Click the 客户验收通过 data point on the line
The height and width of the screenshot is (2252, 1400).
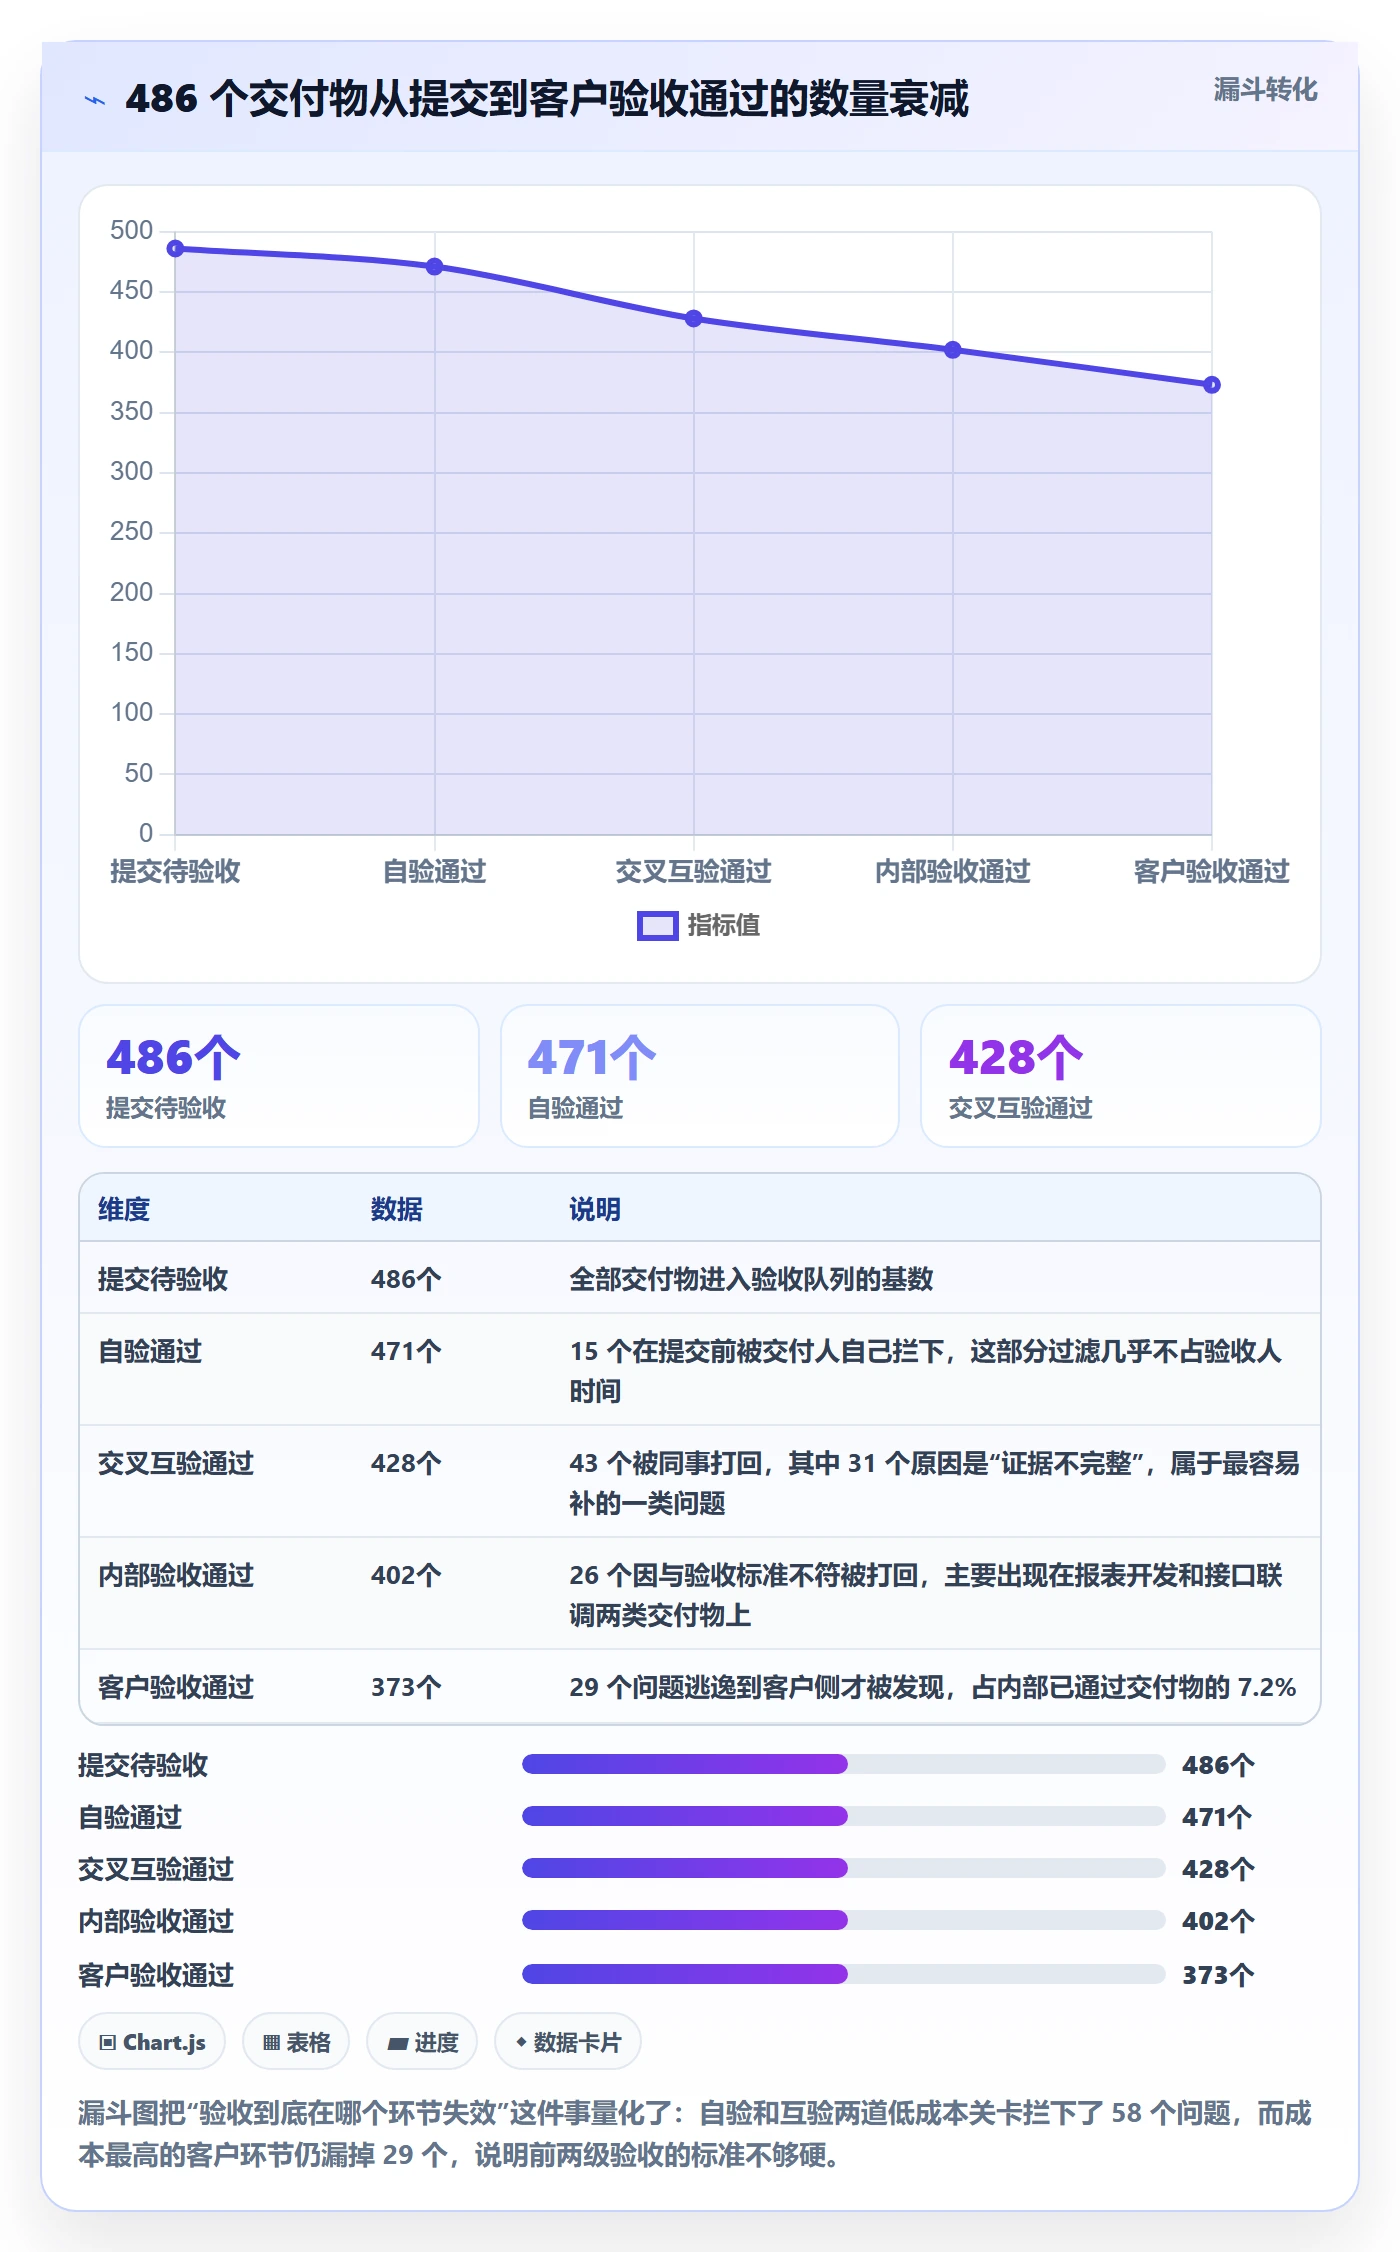[x=1212, y=385]
